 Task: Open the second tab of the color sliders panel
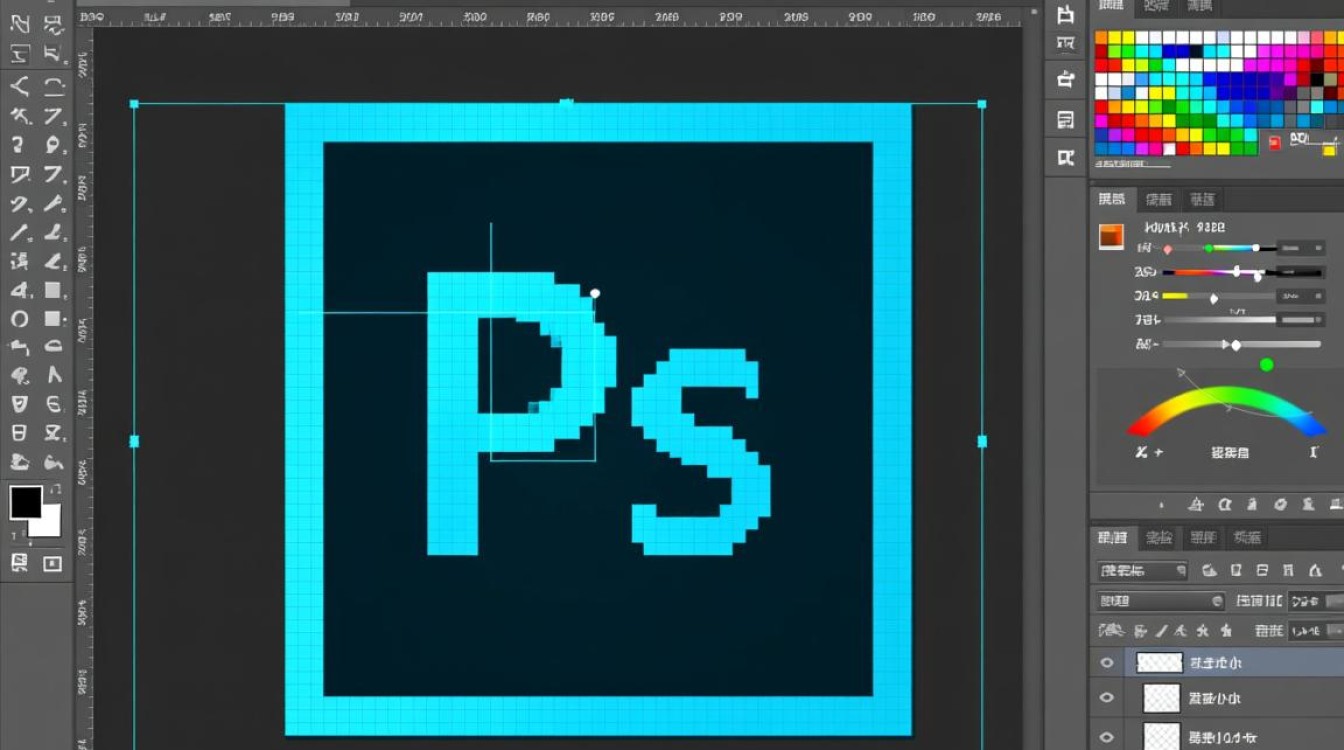pyautogui.click(x=1159, y=199)
